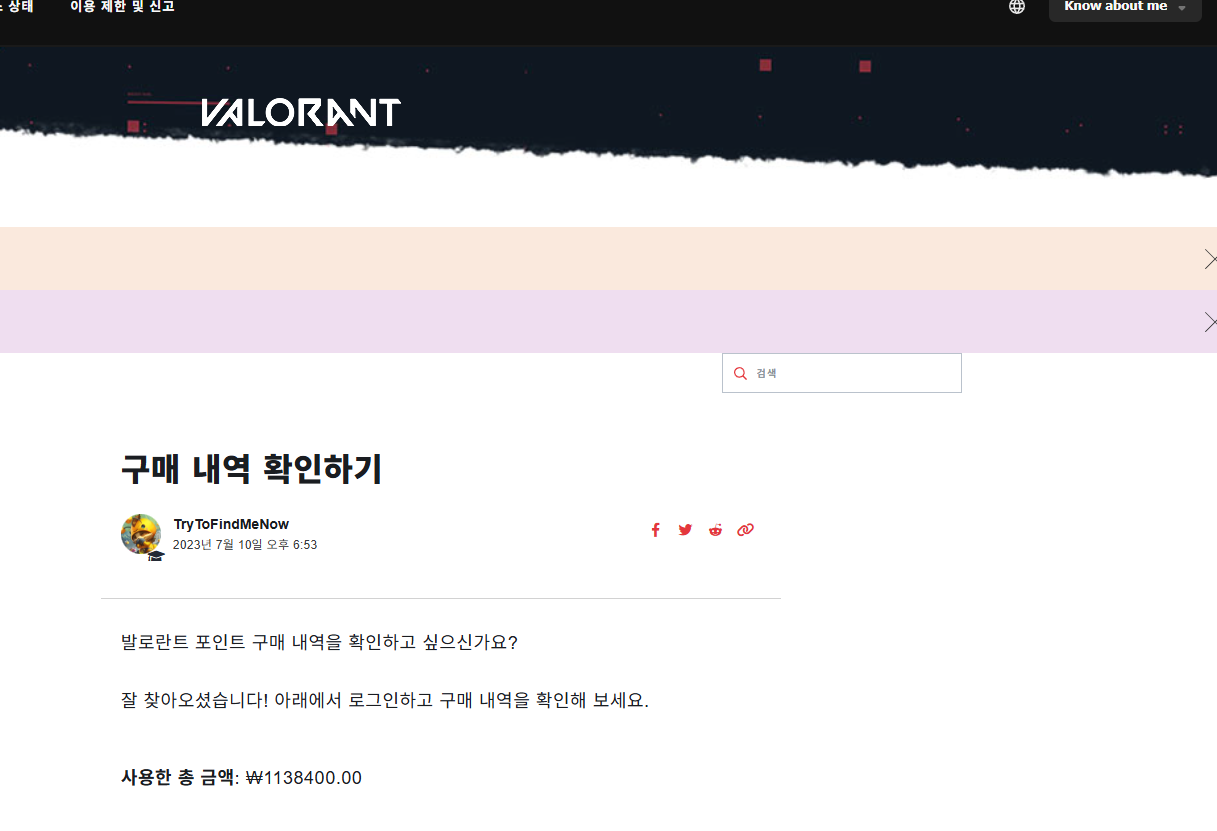Expand the Know about me account dropdown
The image size is (1217, 831).
pyautogui.click(x=1125, y=8)
